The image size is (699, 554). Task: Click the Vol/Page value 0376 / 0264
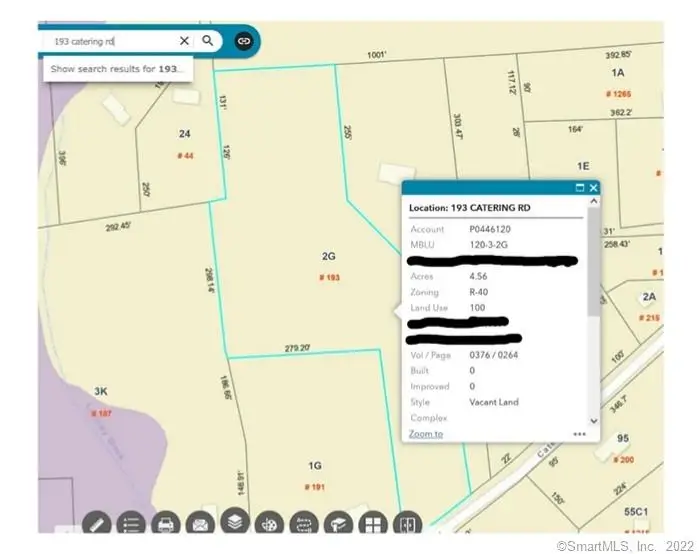[x=493, y=355]
